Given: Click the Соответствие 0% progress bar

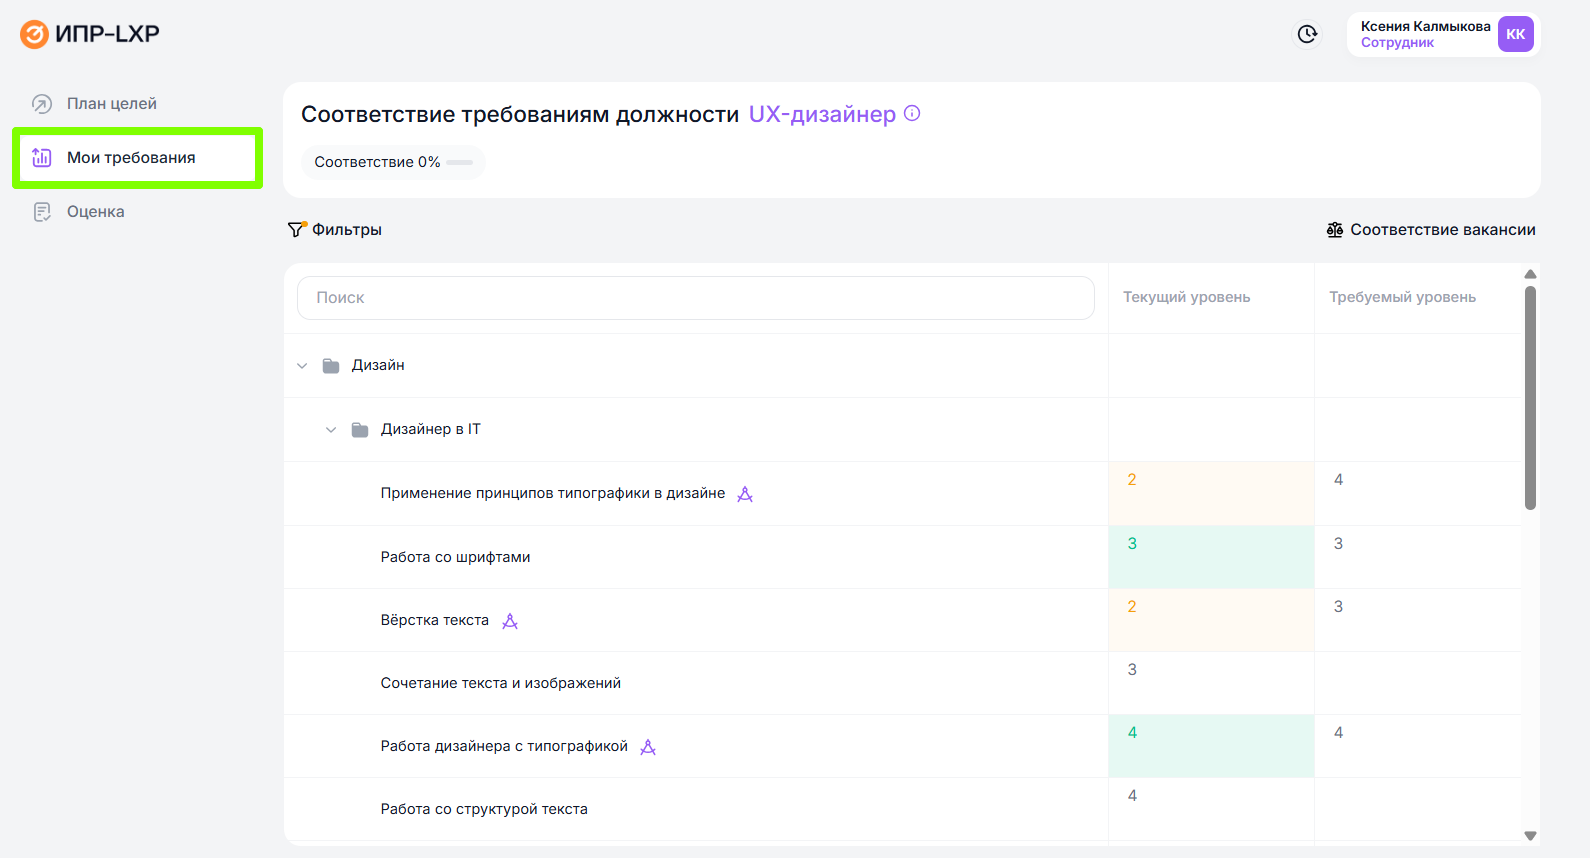Looking at the screenshot, I should [x=459, y=162].
